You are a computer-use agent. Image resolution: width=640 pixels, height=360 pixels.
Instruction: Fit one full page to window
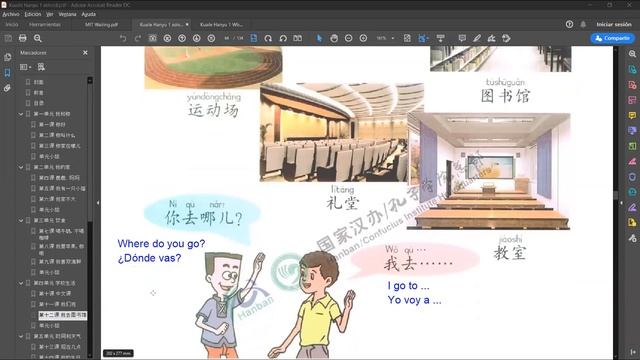point(407,38)
